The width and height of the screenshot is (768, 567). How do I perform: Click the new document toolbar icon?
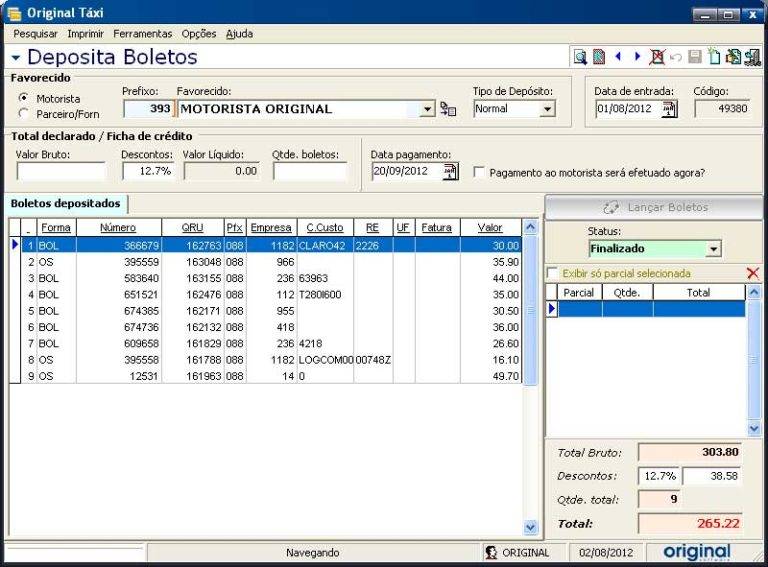(x=714, y=58)
